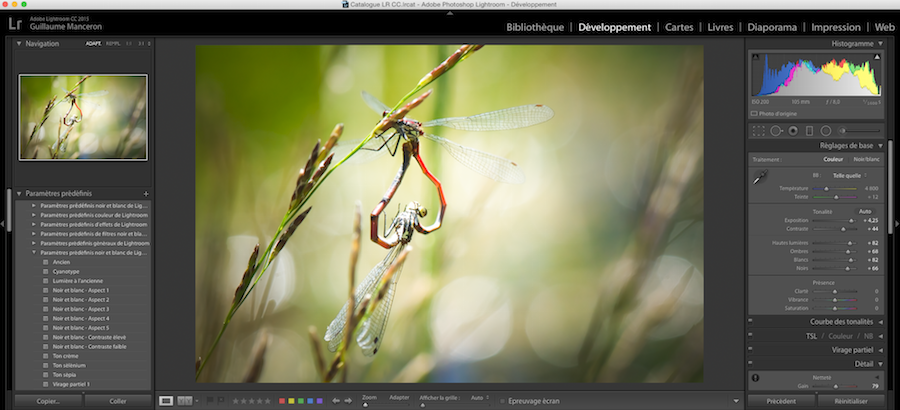The height and width of the screenshot is (410, 900).
Task: Open the Bibliothèque module
Action: [x=535, y=27]
